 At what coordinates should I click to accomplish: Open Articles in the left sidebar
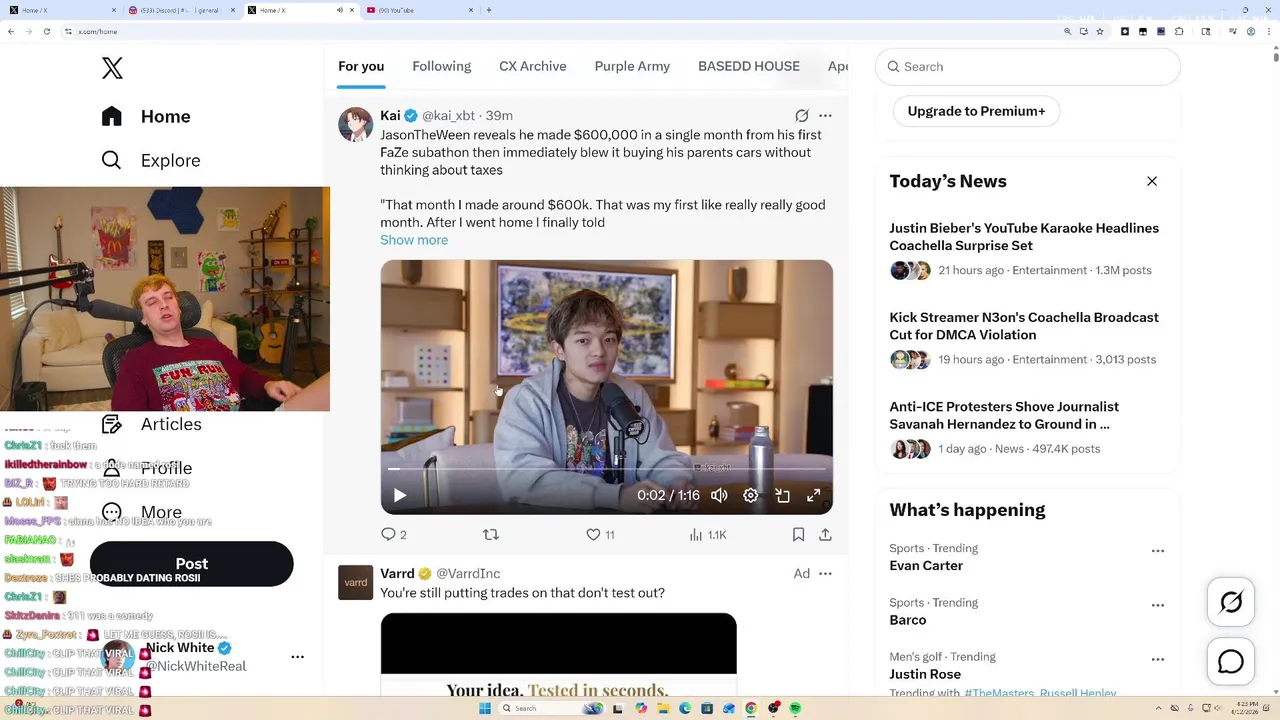pyautogui.click(x=152, y=424)
